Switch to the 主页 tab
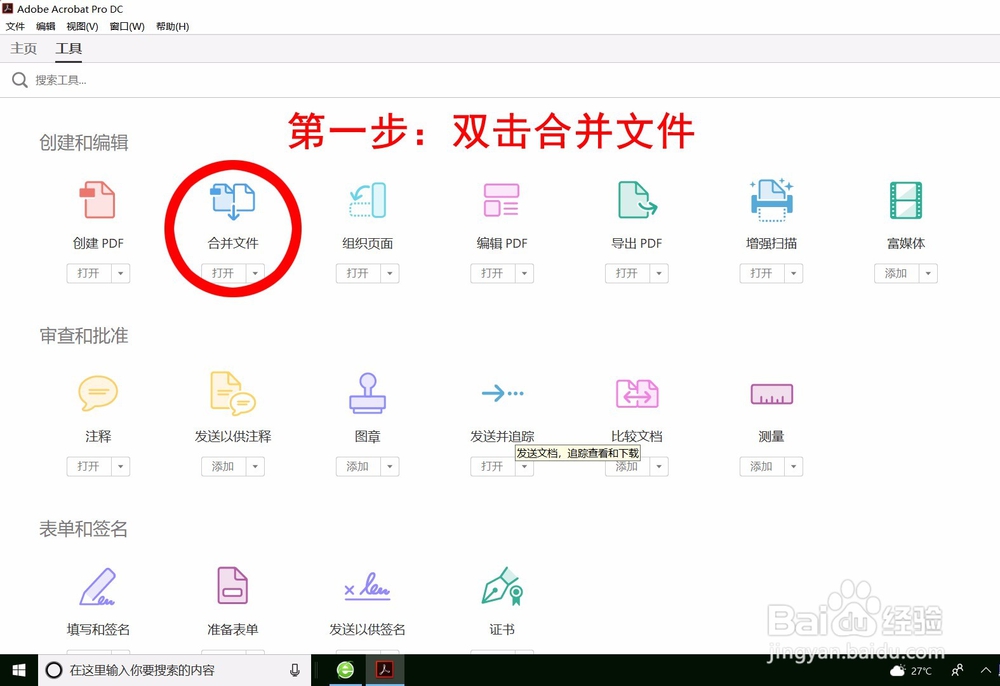1000x686 pixels. point(23,47)
